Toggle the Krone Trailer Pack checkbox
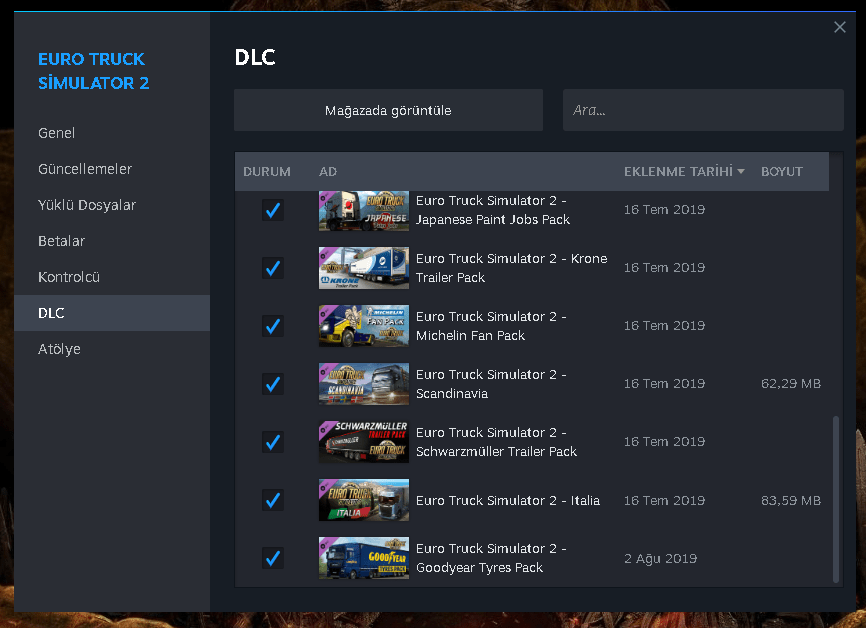 [273, 268]
